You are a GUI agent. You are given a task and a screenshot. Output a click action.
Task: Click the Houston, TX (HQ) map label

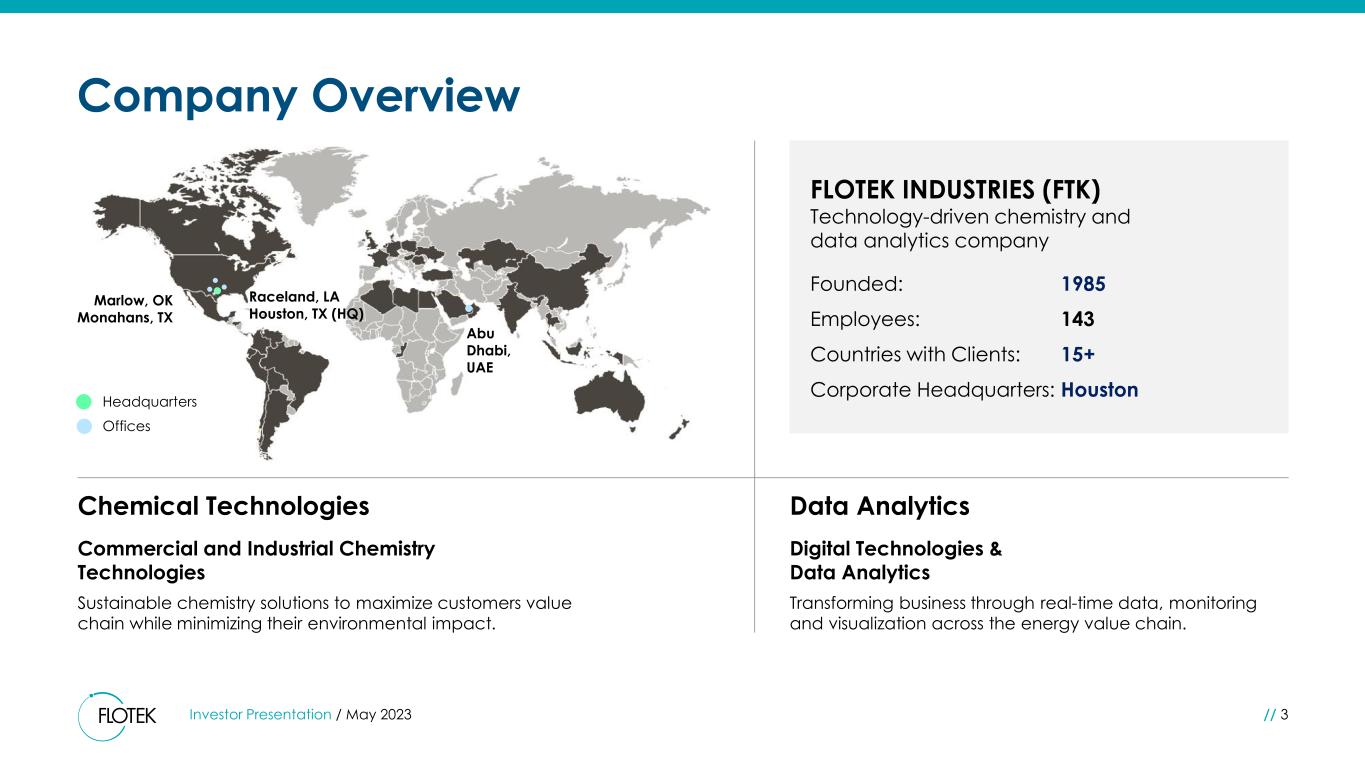click(x=304, y=314)
